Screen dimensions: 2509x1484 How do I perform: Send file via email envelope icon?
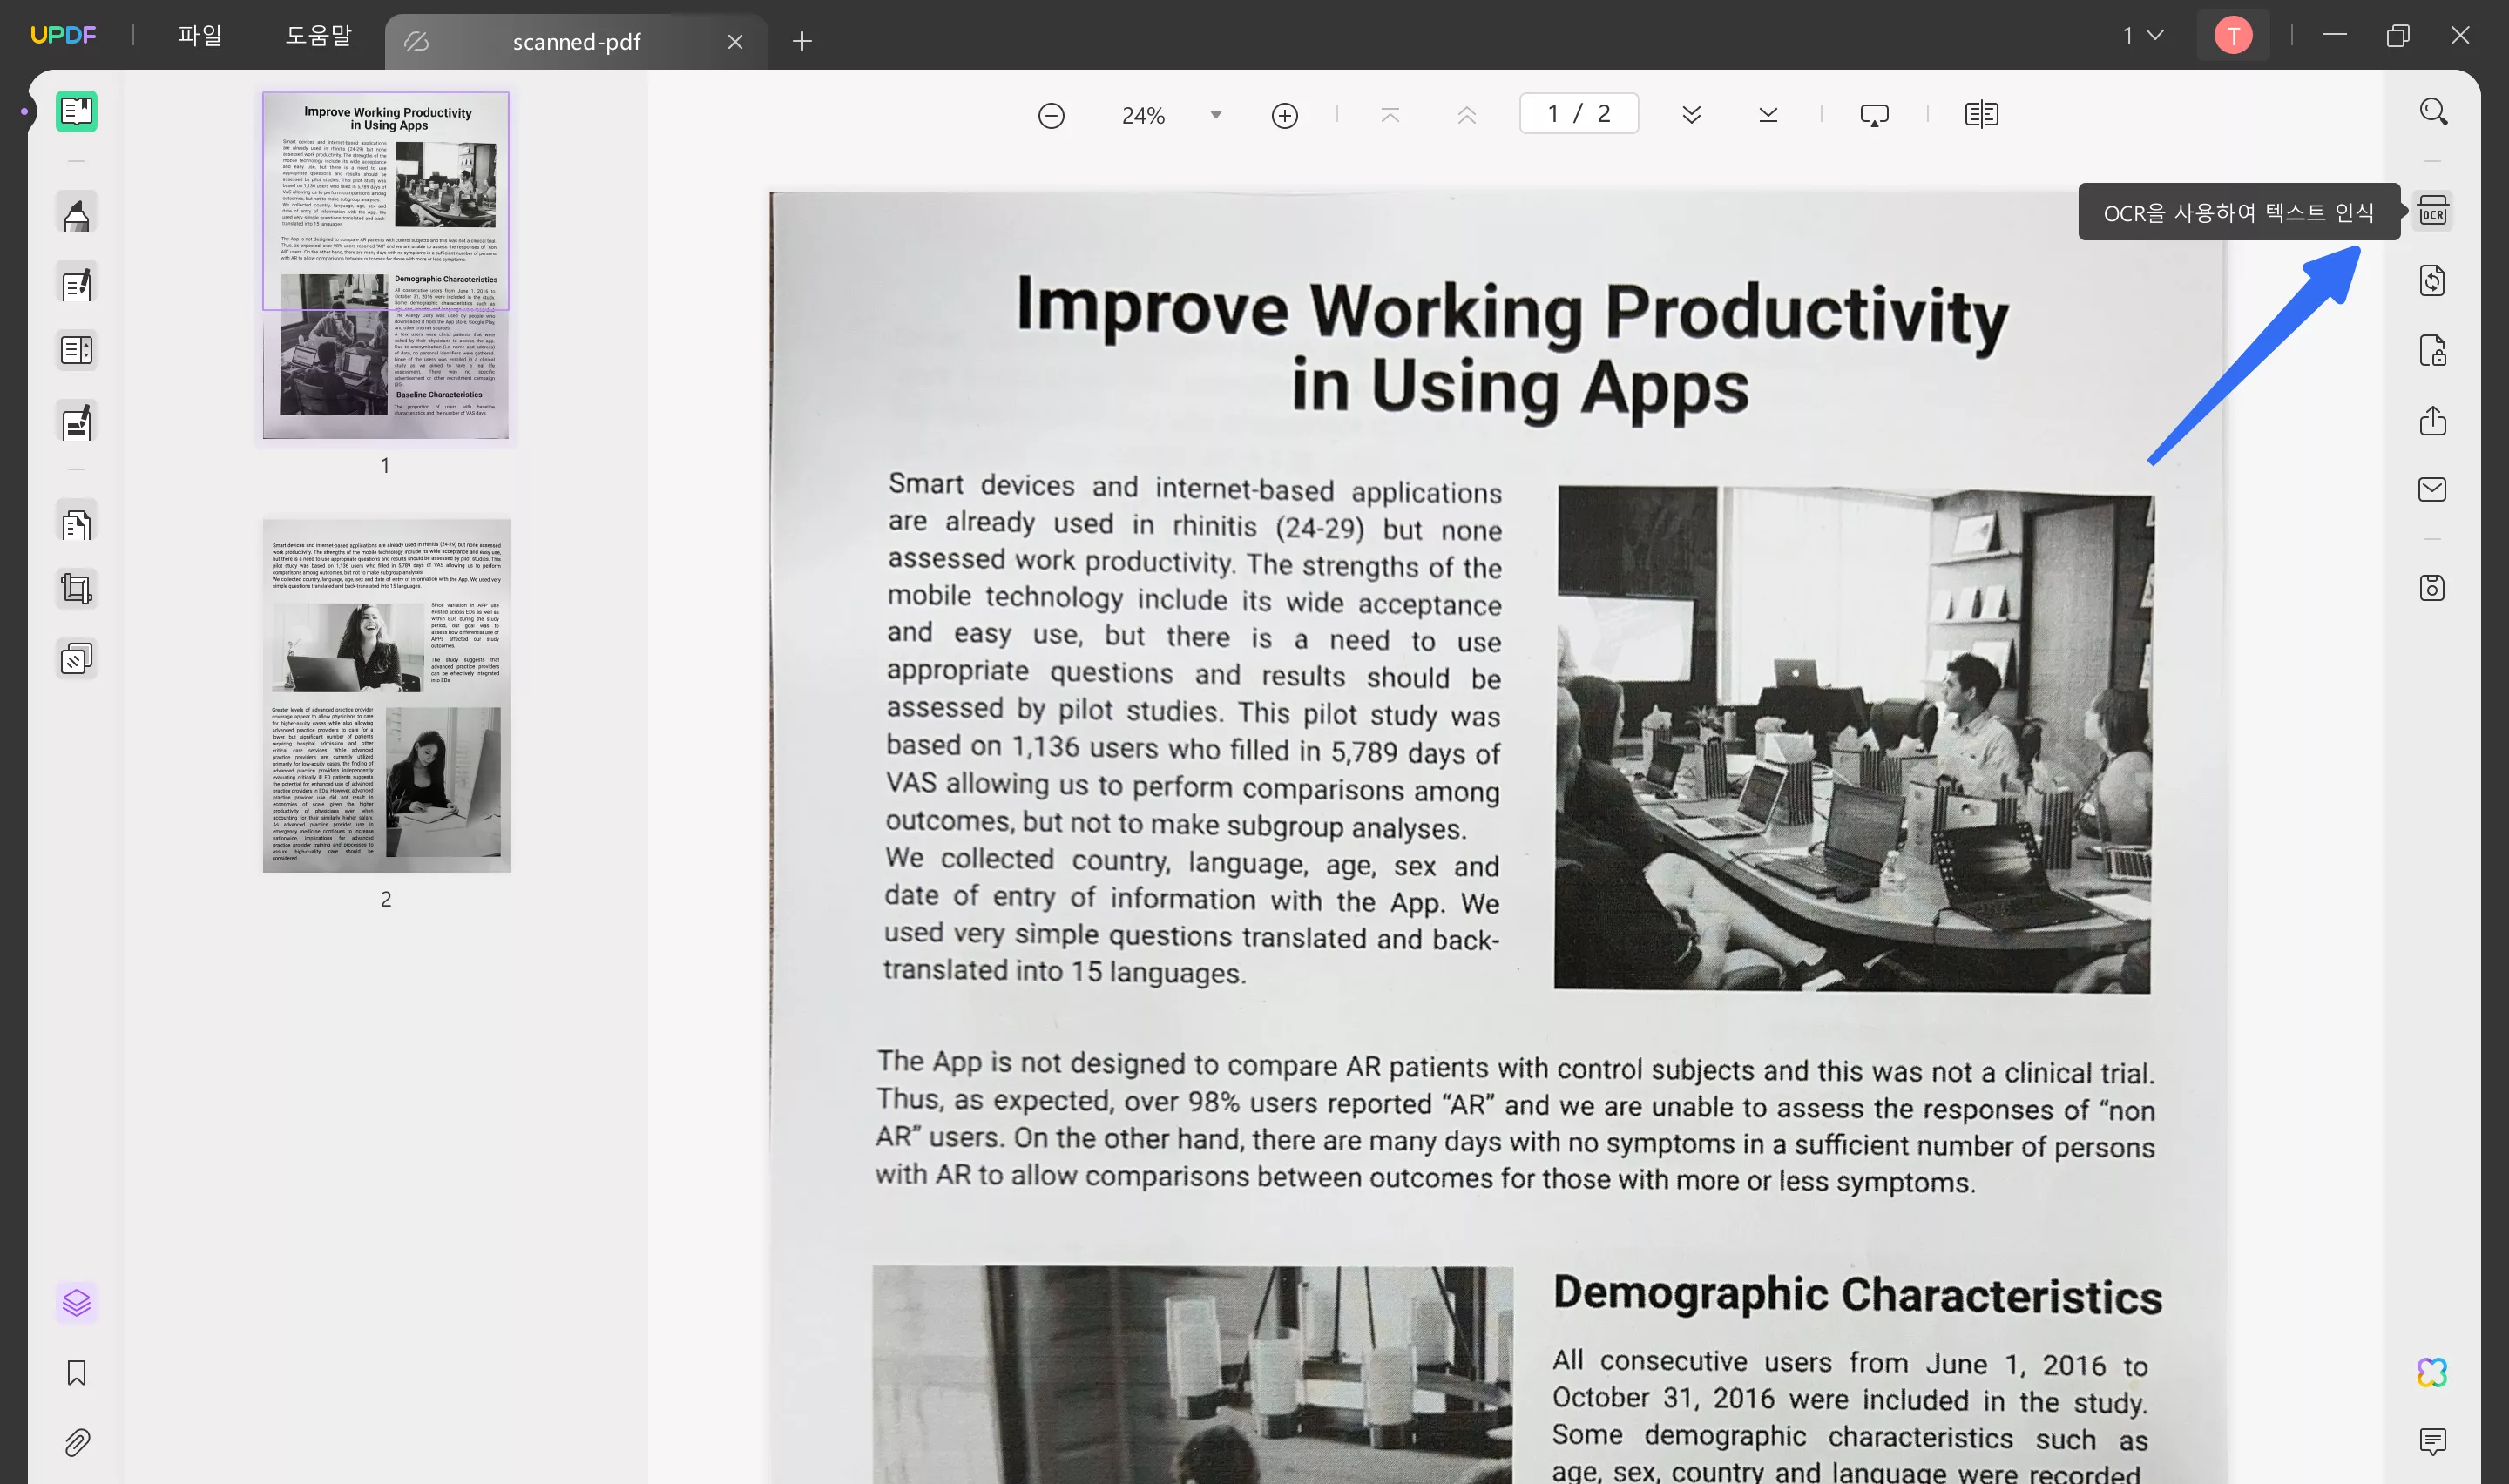pyautogui.click(x=2432, y=489)
